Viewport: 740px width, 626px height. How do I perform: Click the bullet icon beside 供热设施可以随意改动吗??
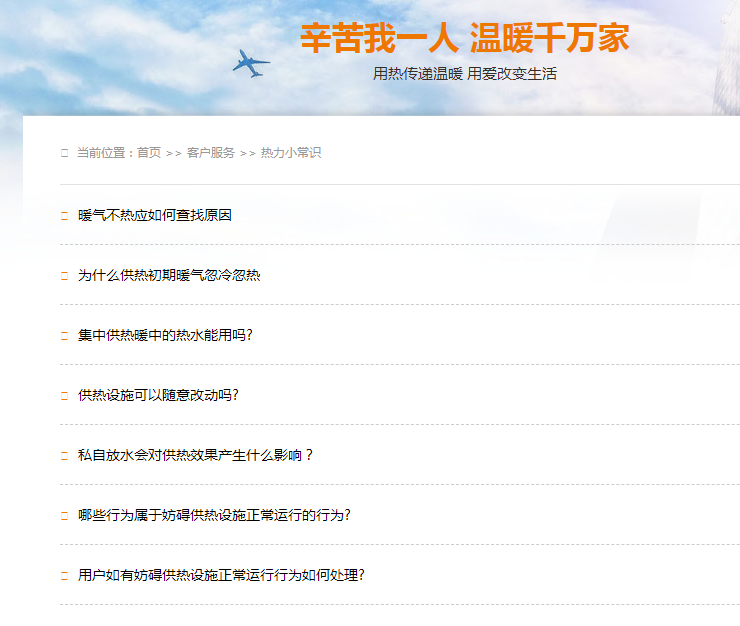(x=65, y=396)
